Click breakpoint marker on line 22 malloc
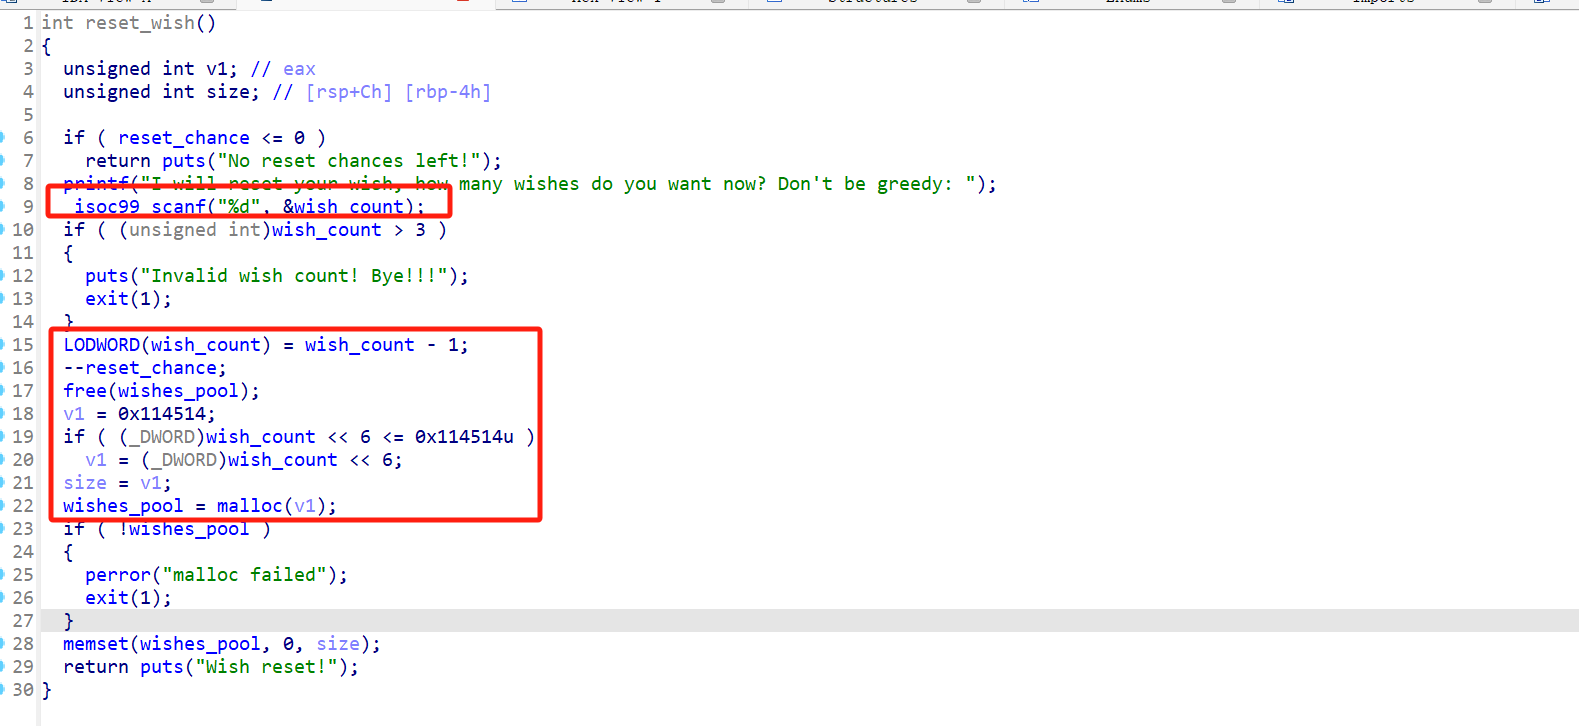 coord(3,506)
